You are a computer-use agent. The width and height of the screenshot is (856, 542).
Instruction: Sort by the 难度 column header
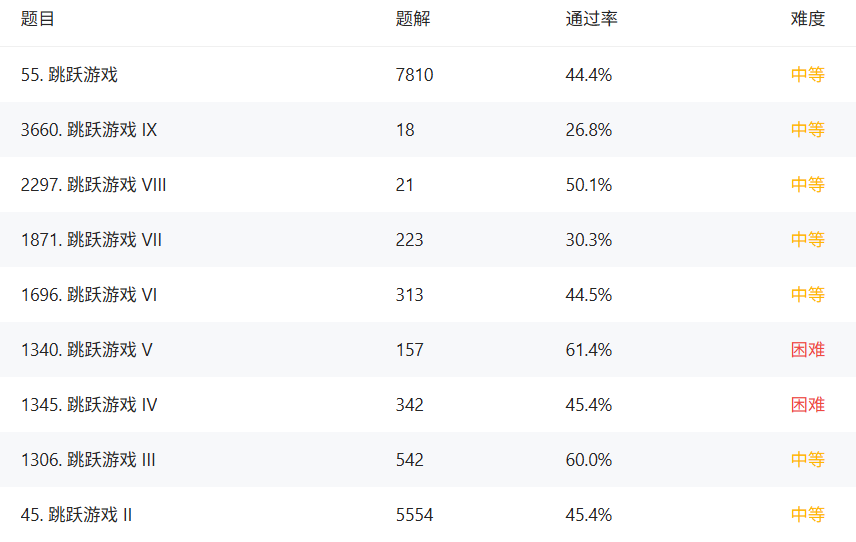[808, 19]
